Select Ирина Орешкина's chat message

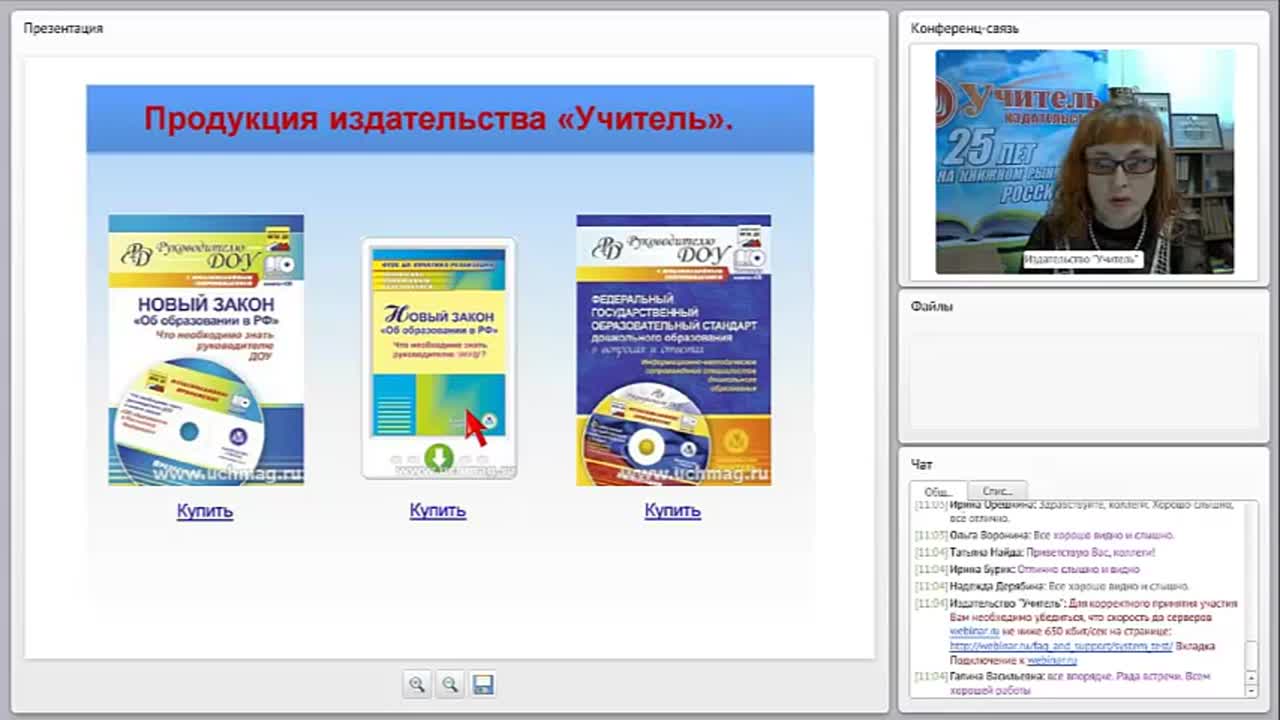pyautogui.click(x=1075, y=512)
